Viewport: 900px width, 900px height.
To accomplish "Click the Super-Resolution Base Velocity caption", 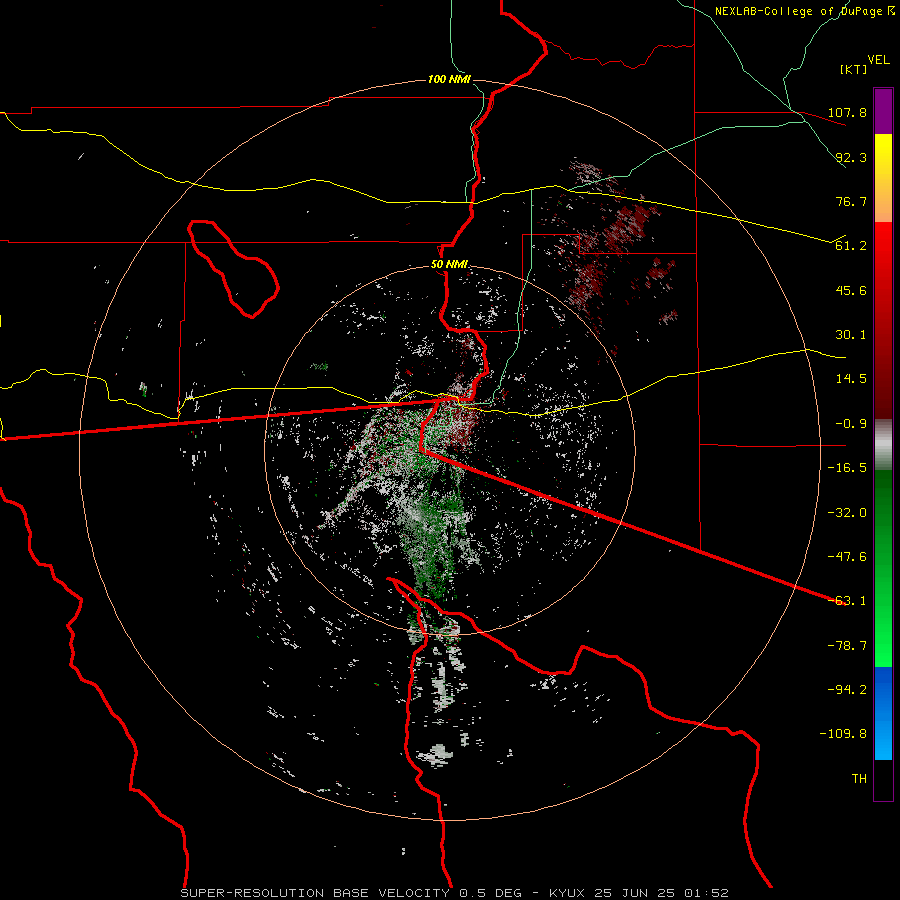I will (x=455, y=893).
